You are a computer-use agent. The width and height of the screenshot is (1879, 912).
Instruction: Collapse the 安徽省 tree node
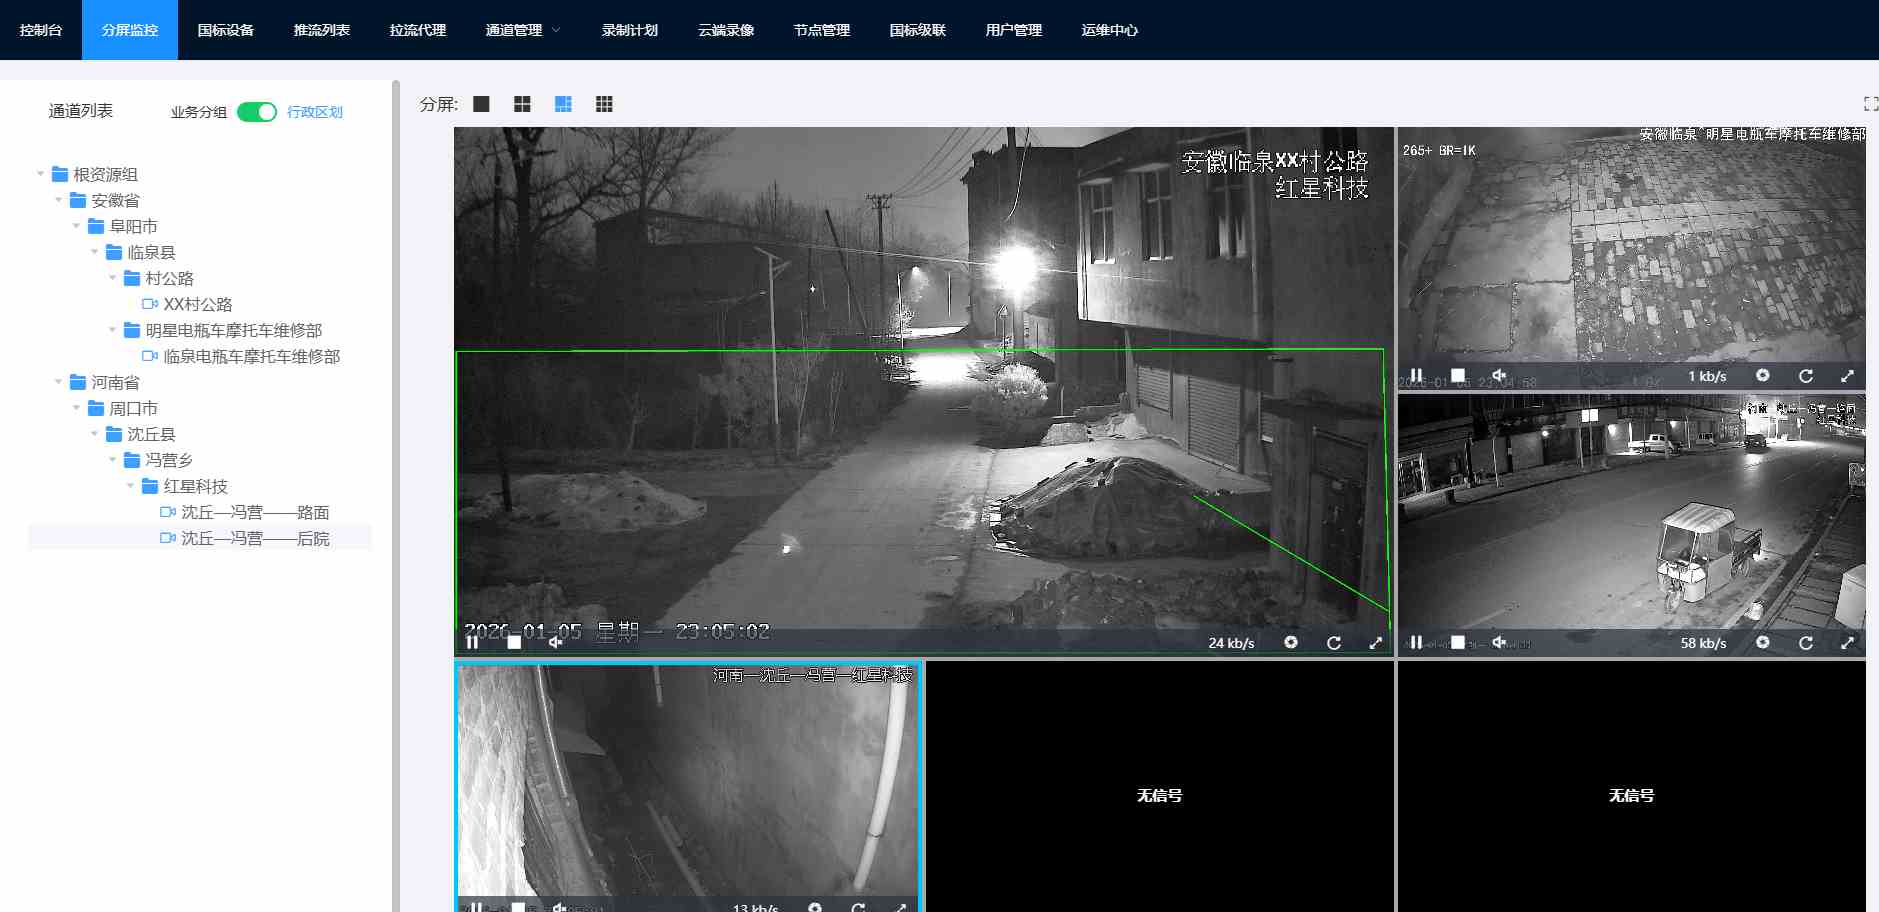pyautogui.click(x=59, y=201)
